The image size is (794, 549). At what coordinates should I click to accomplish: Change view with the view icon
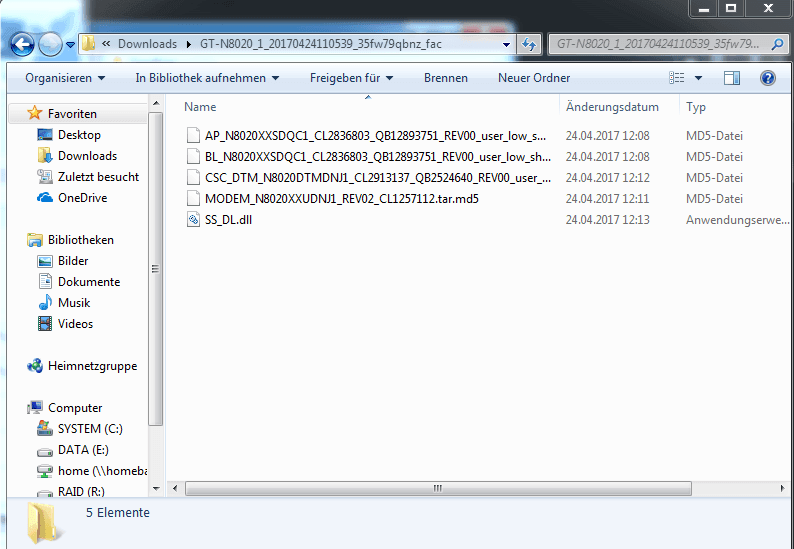[x=677, y=78]
